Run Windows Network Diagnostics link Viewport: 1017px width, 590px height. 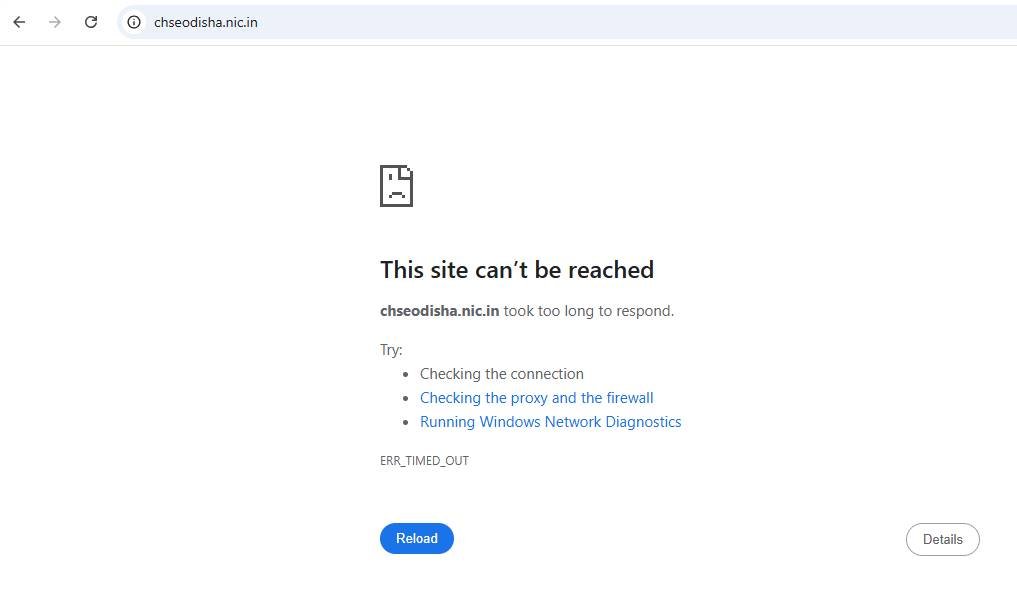pos(551,421)
